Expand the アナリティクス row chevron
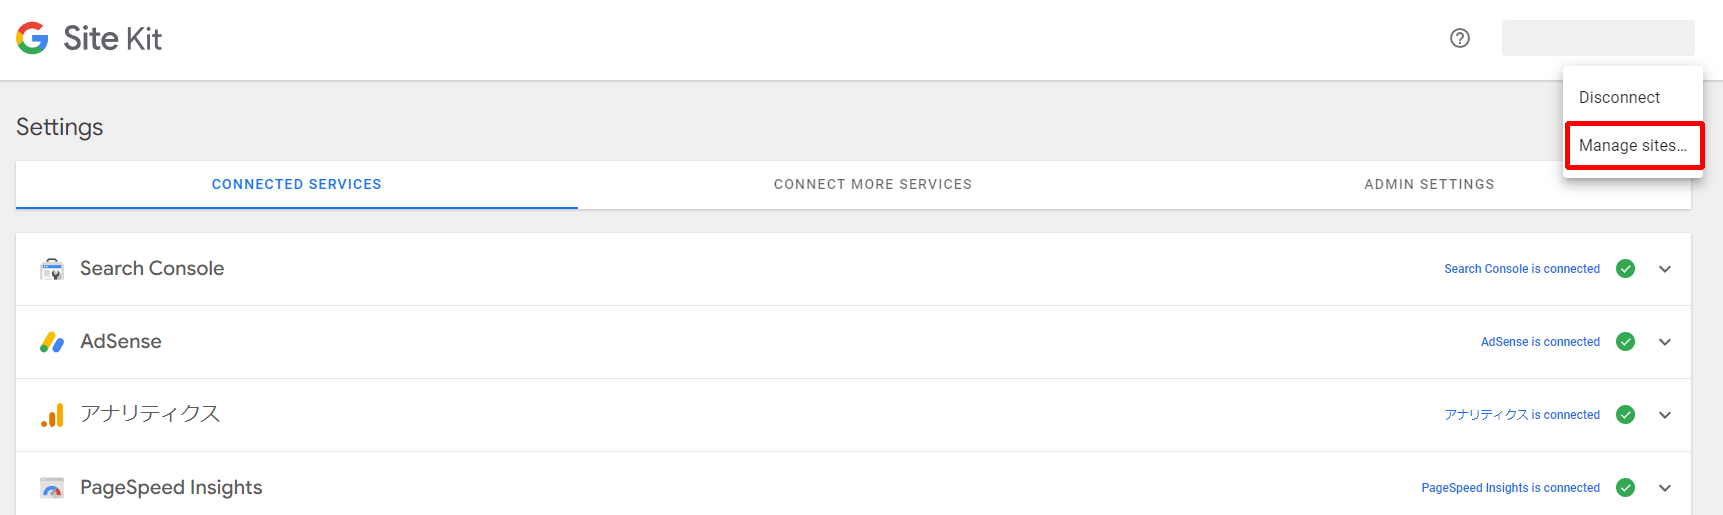Image resolution: width=1723 pixels, height=515 pixels. 1665,415
